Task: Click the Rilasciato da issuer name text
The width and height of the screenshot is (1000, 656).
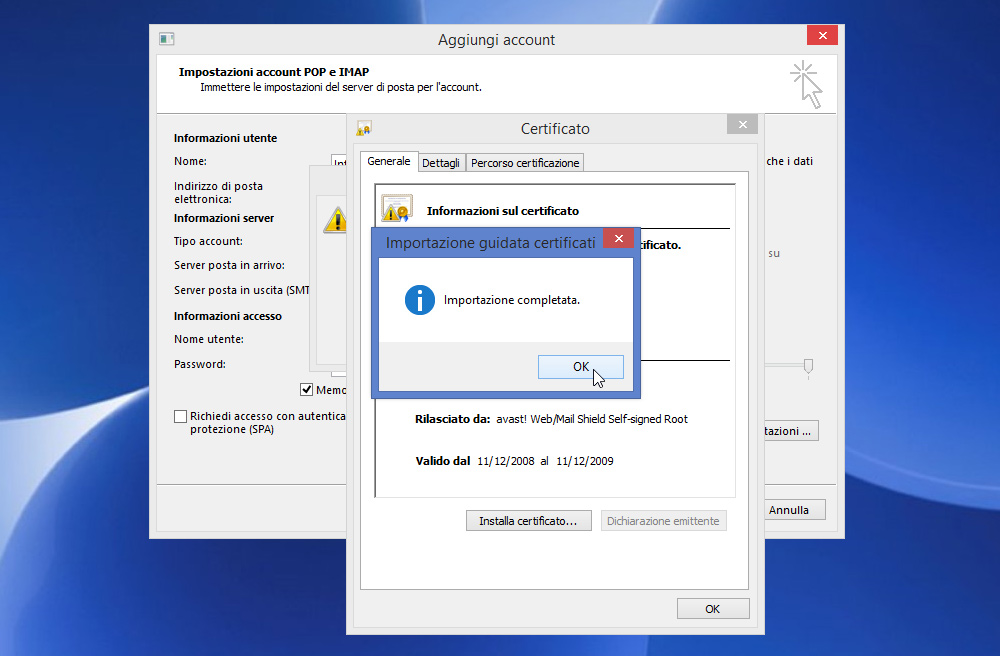Action: click(x=592, y=419)
